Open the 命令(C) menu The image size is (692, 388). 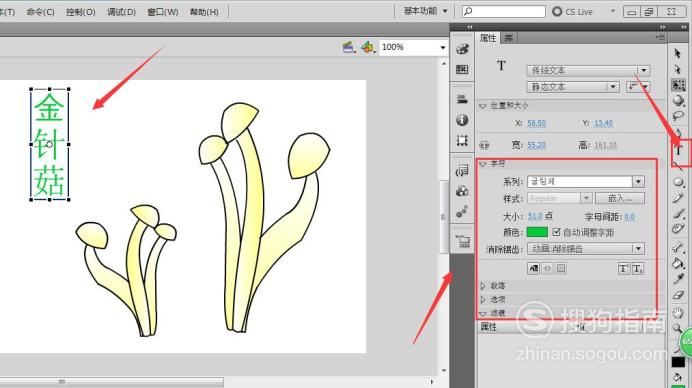[x=40, y=12]
